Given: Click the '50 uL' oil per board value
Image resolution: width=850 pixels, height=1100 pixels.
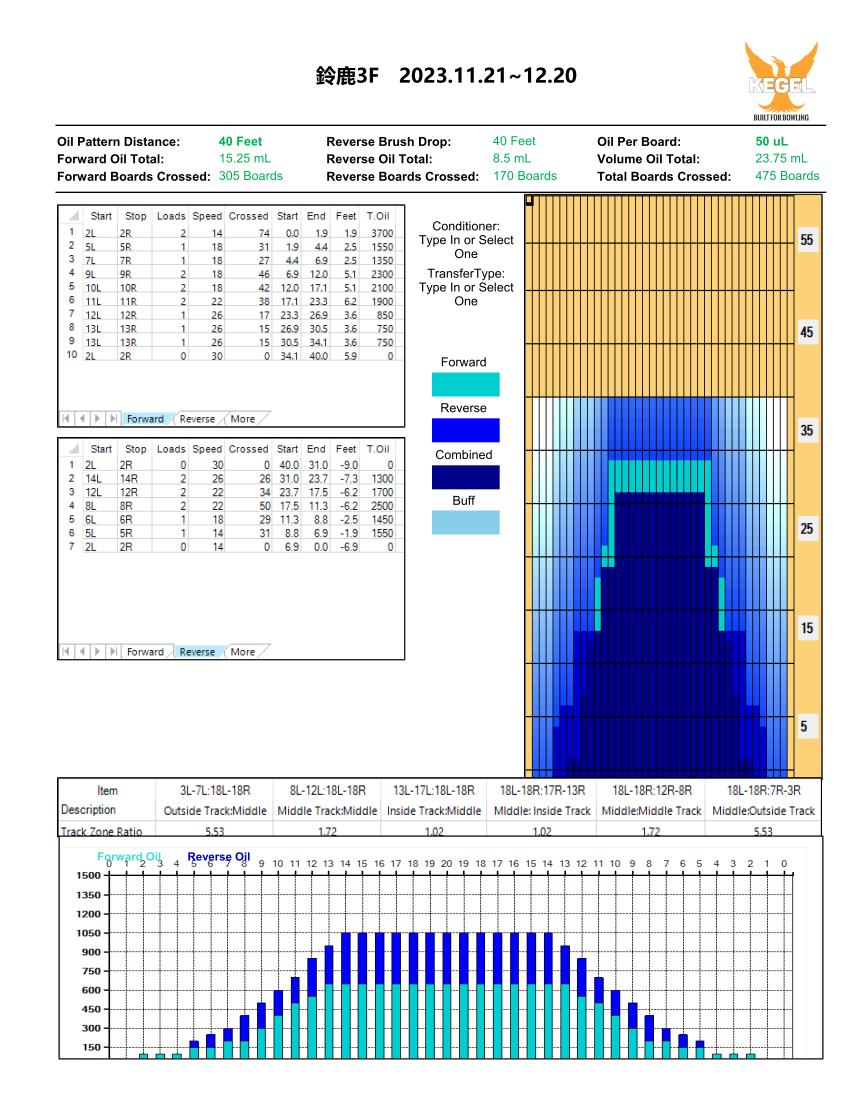Looking at the screenshot, I should 771,142.
